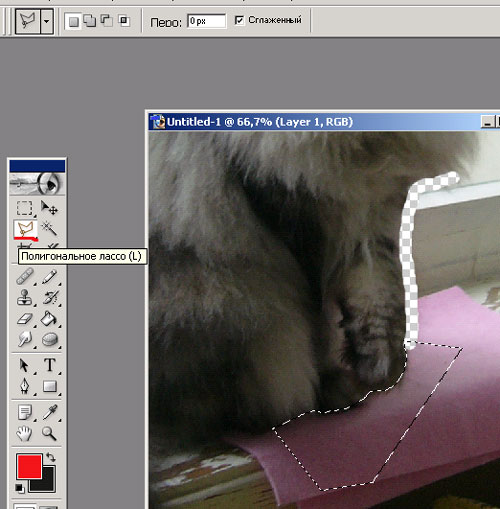500x509 pixels.
Task: Choose Add to selection mode button
Action: pos(90,21)
